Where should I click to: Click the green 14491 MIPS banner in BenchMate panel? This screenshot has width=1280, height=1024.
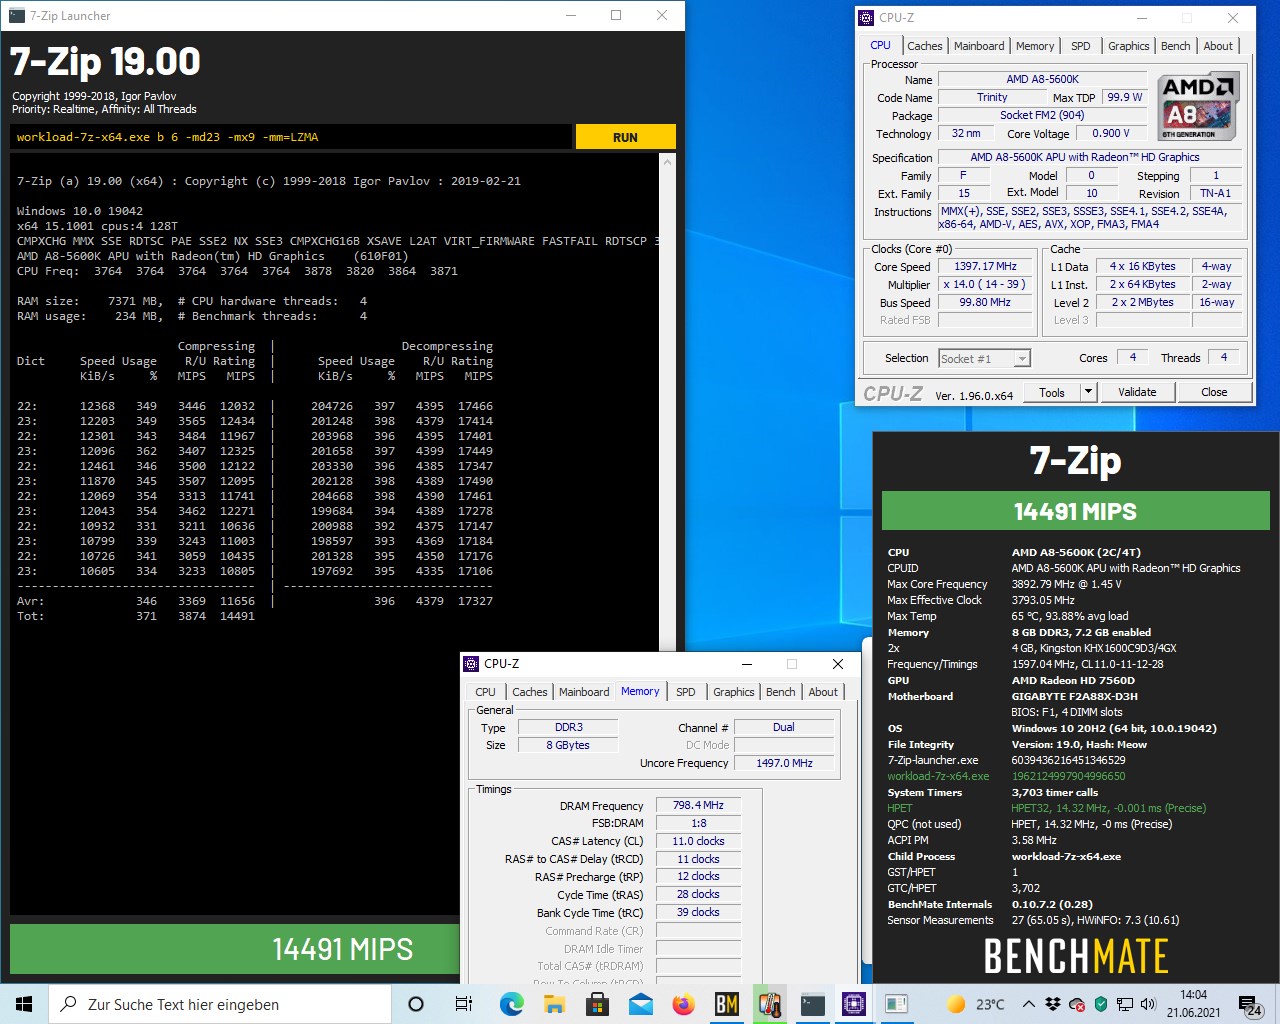1075,512
